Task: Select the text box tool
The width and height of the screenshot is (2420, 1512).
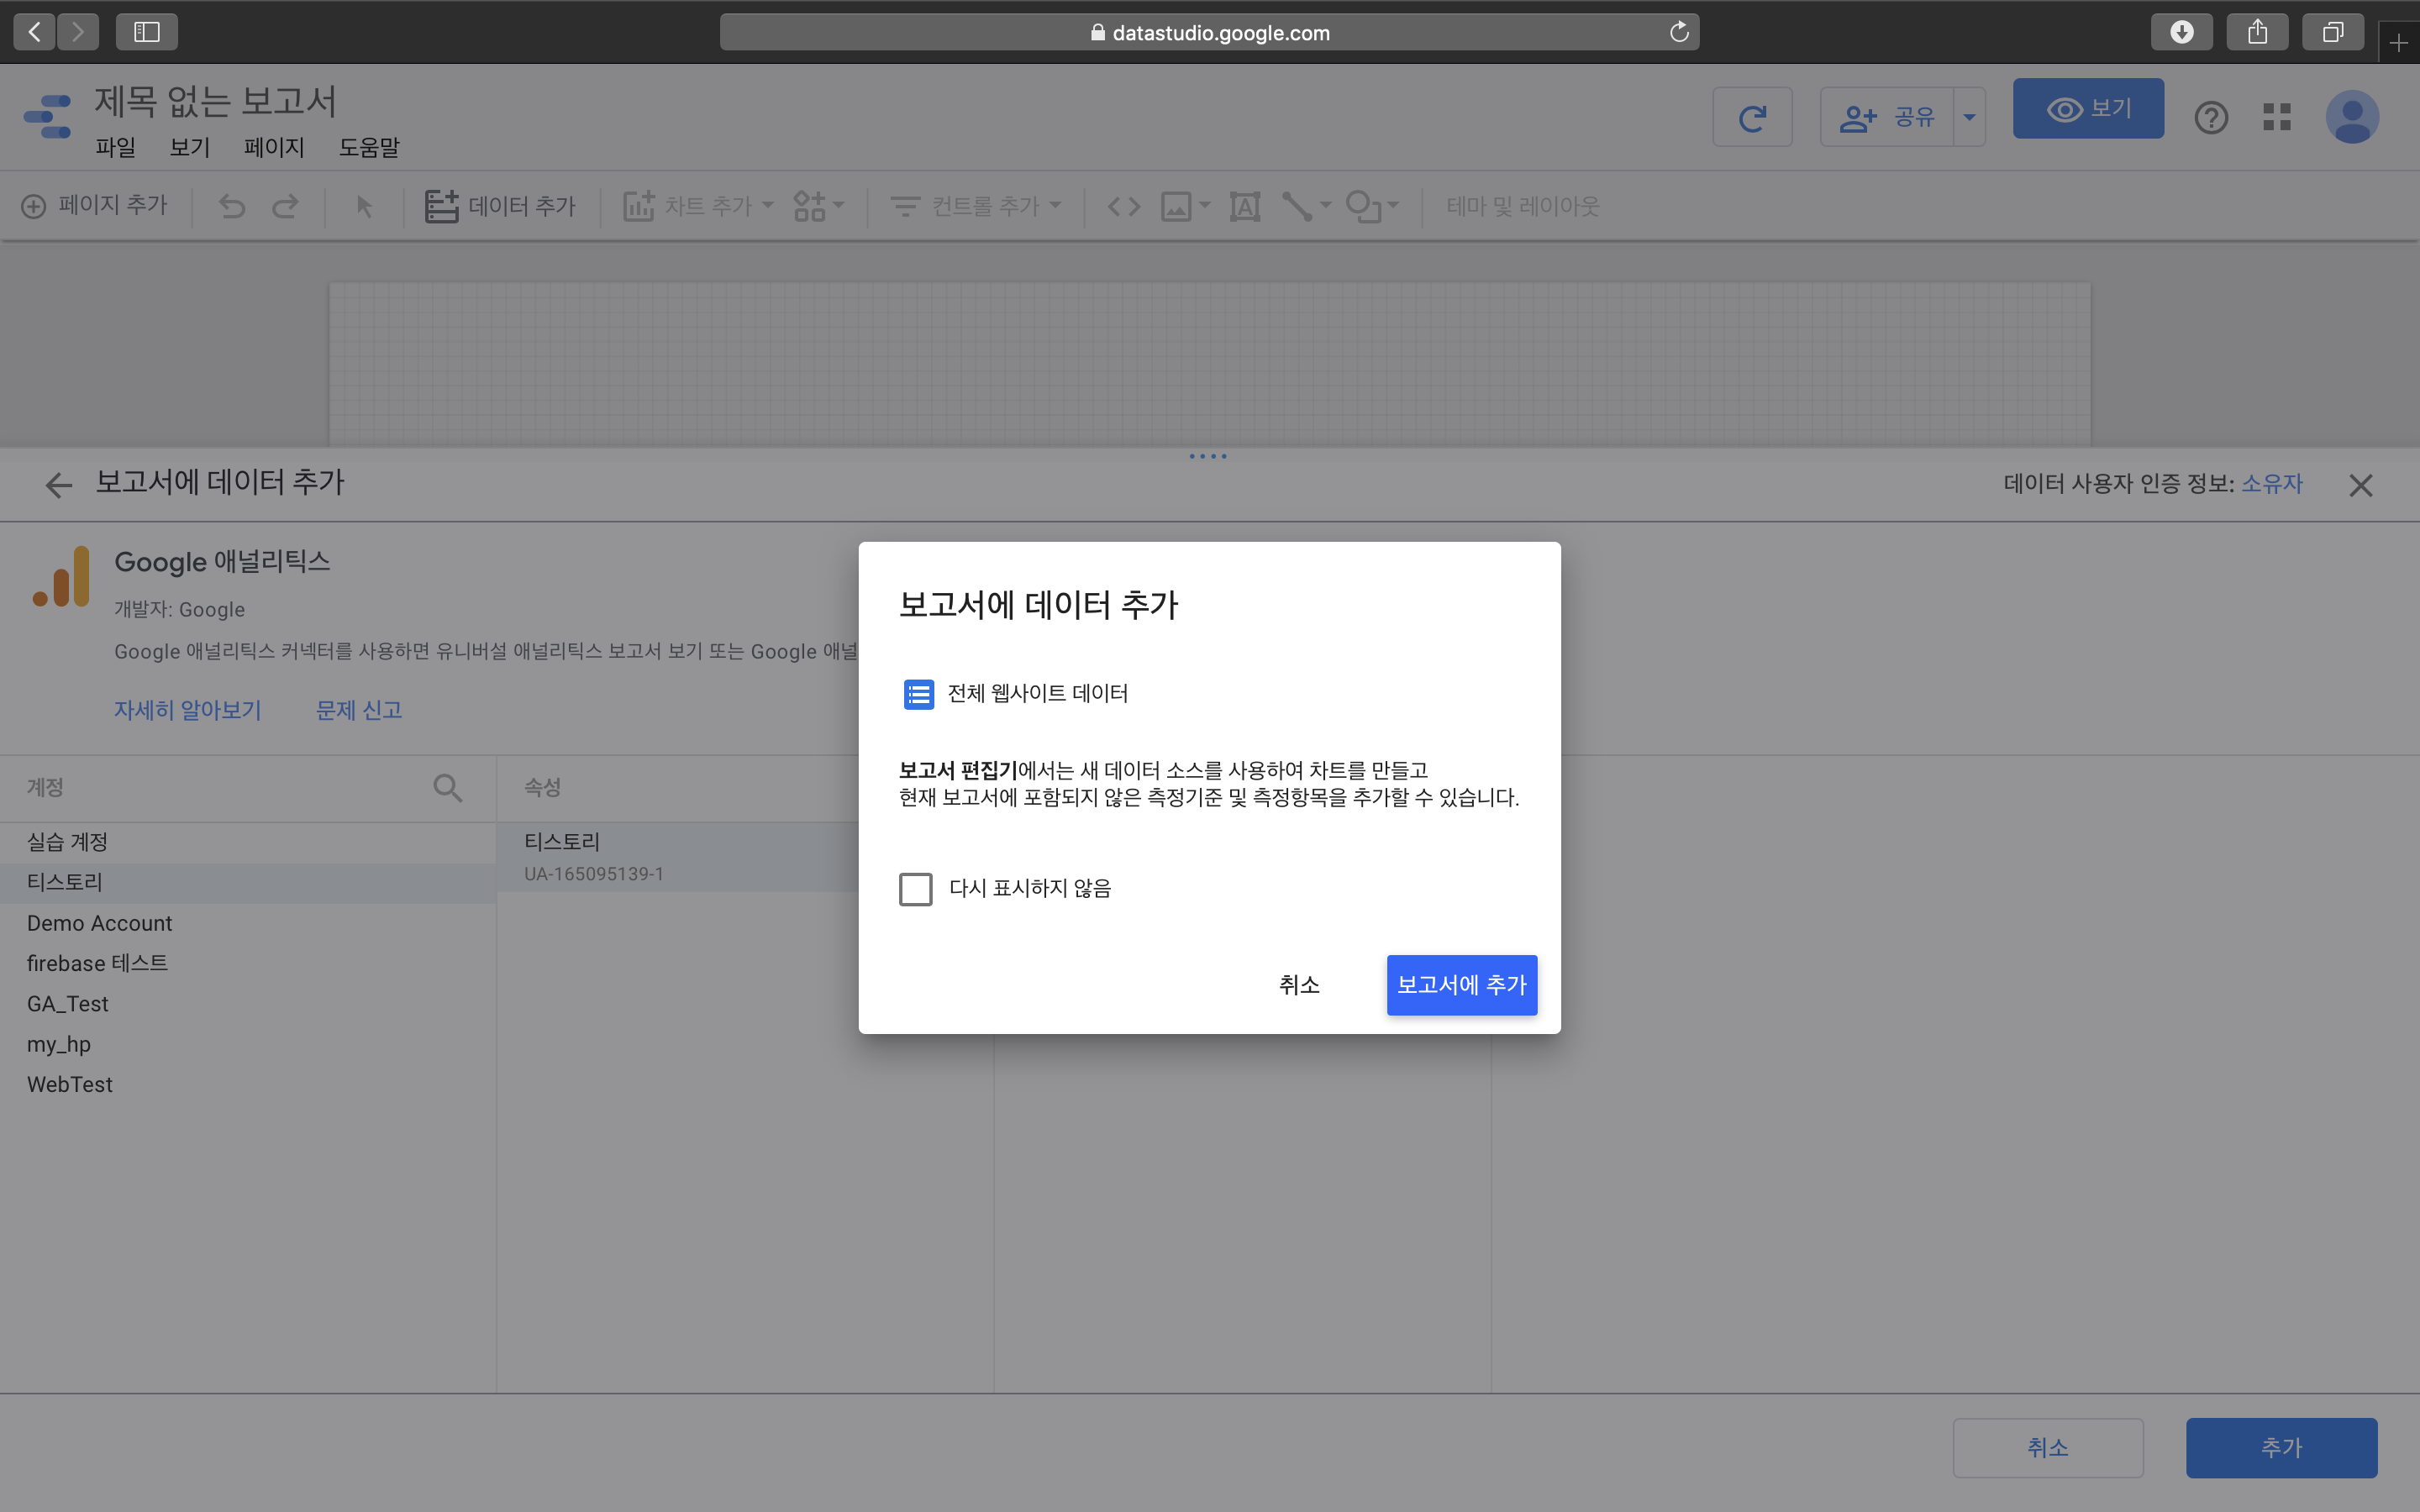Action: coord(1244,206)
